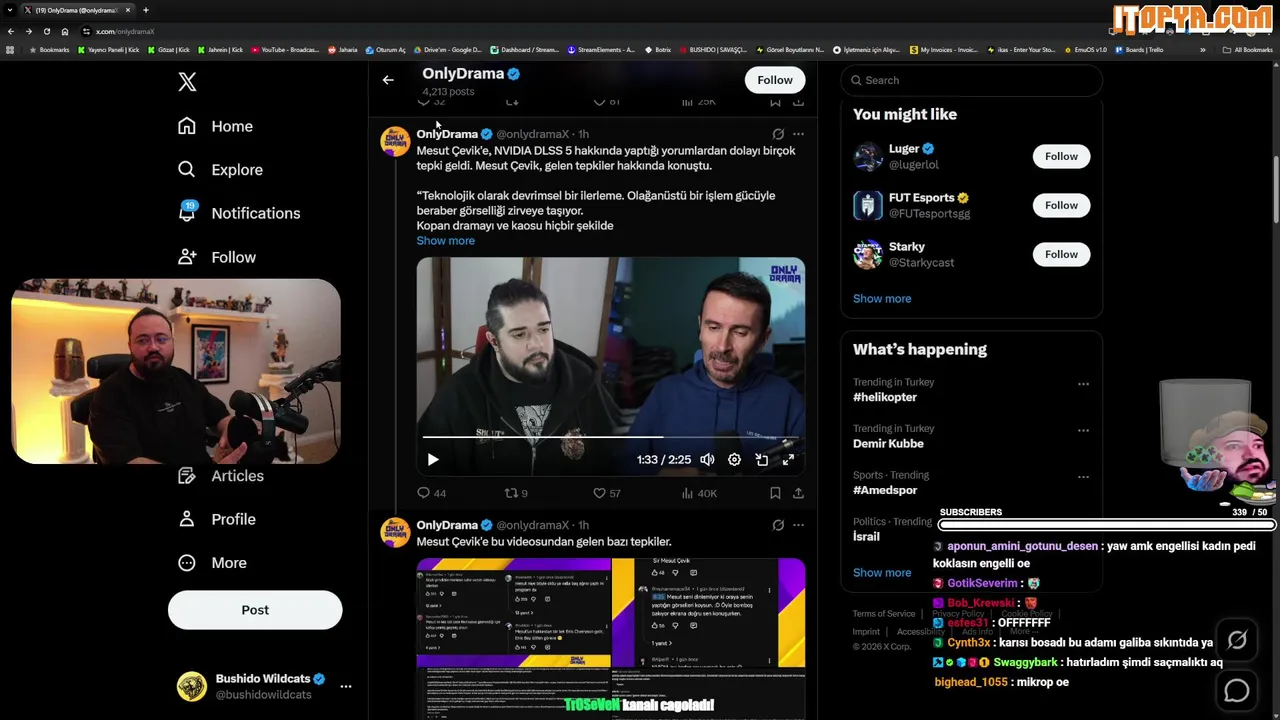1280x720 pixels.
Task: Open top-left screenshot image in second post
Action: click(513, 612)
